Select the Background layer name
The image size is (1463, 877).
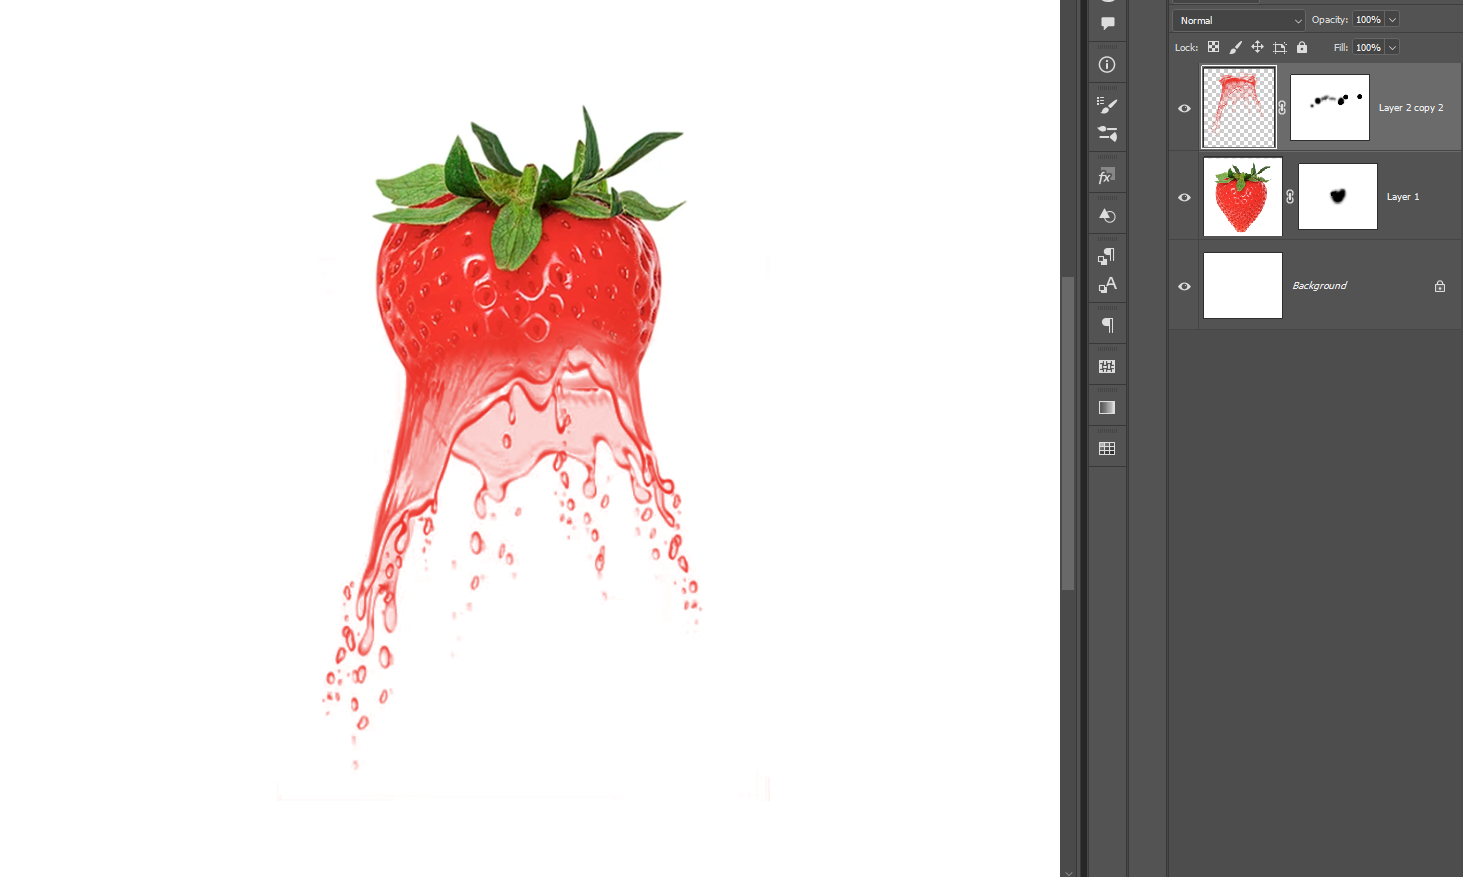[1319, 286]
